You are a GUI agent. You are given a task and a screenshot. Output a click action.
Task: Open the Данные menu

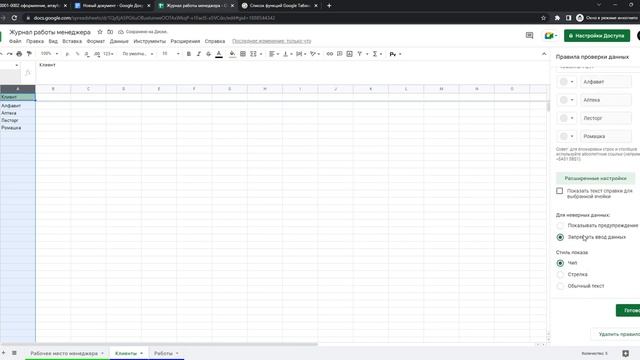(119, 41)
